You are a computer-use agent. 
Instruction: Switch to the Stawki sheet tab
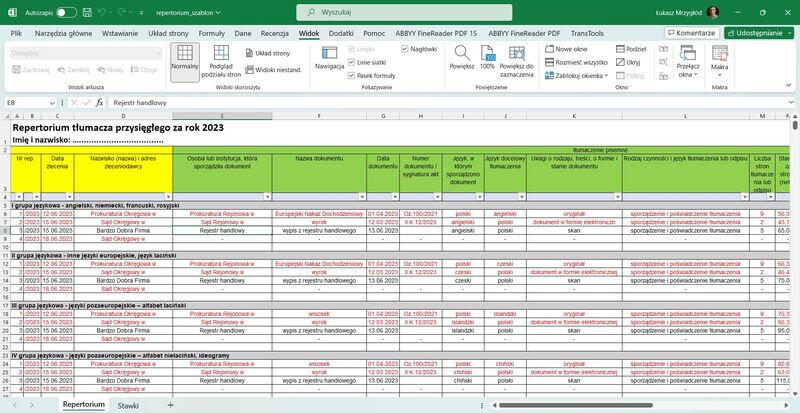(128, 404)
